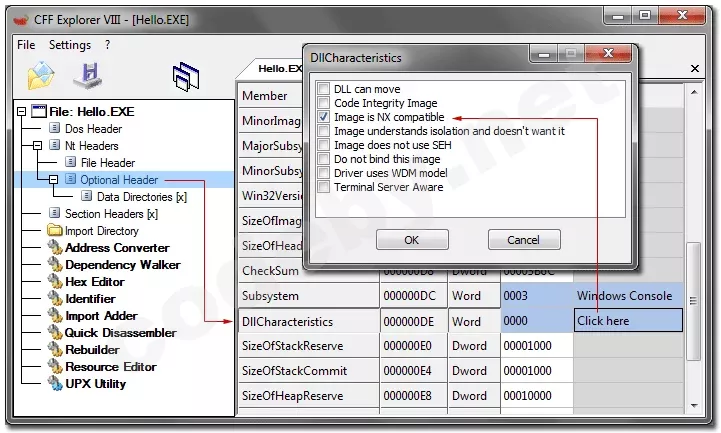Select File Header in the tree
The width and height of the screenshot is (721, 433).
(108, 162)
